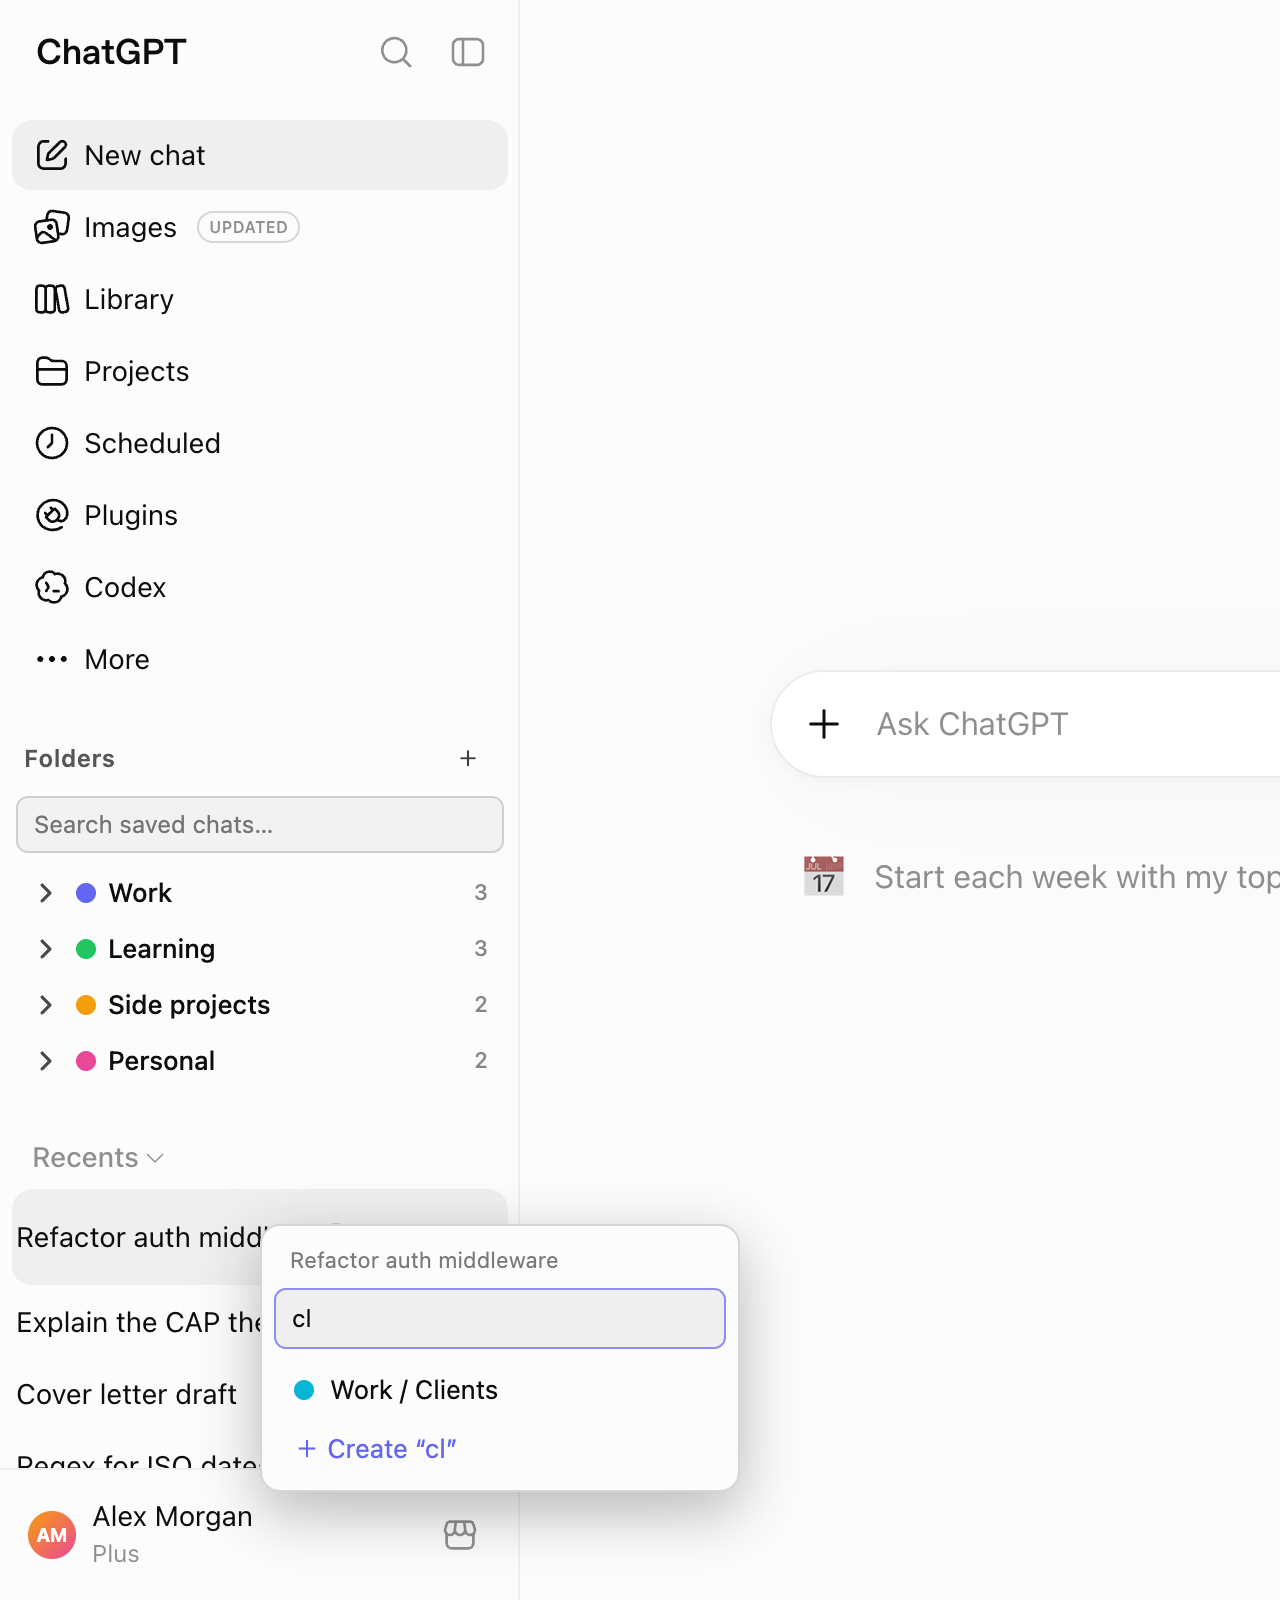
Task: Open the Scheduled menu item
Action: [260, 443]
